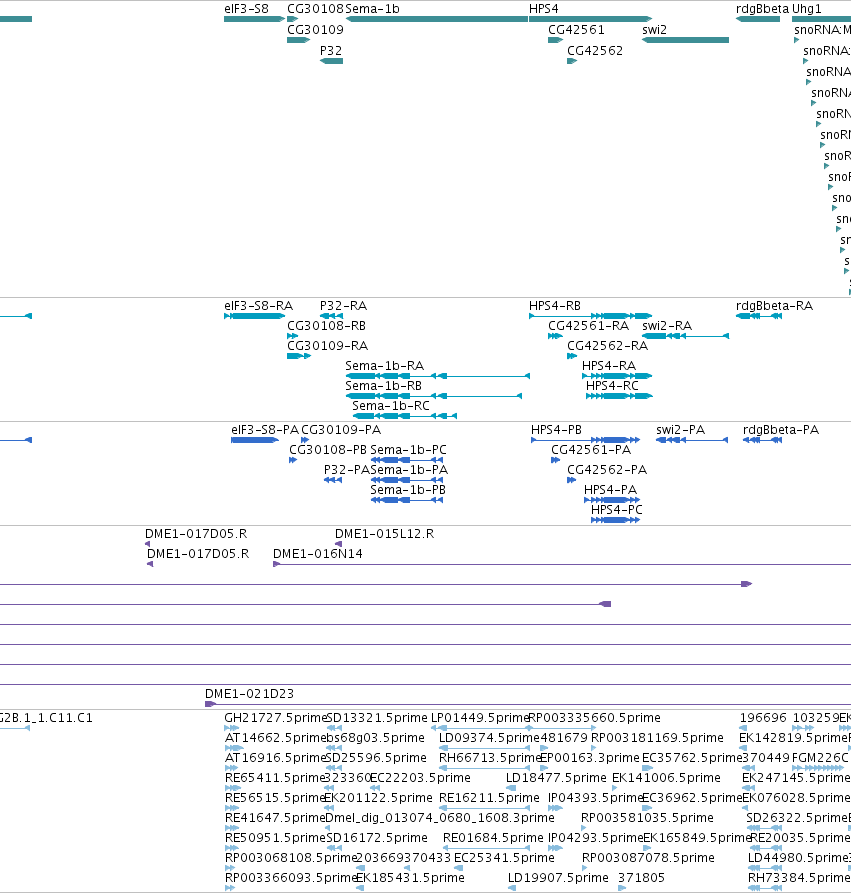Select the Sema-1b-PC protein

pos(407,460)
